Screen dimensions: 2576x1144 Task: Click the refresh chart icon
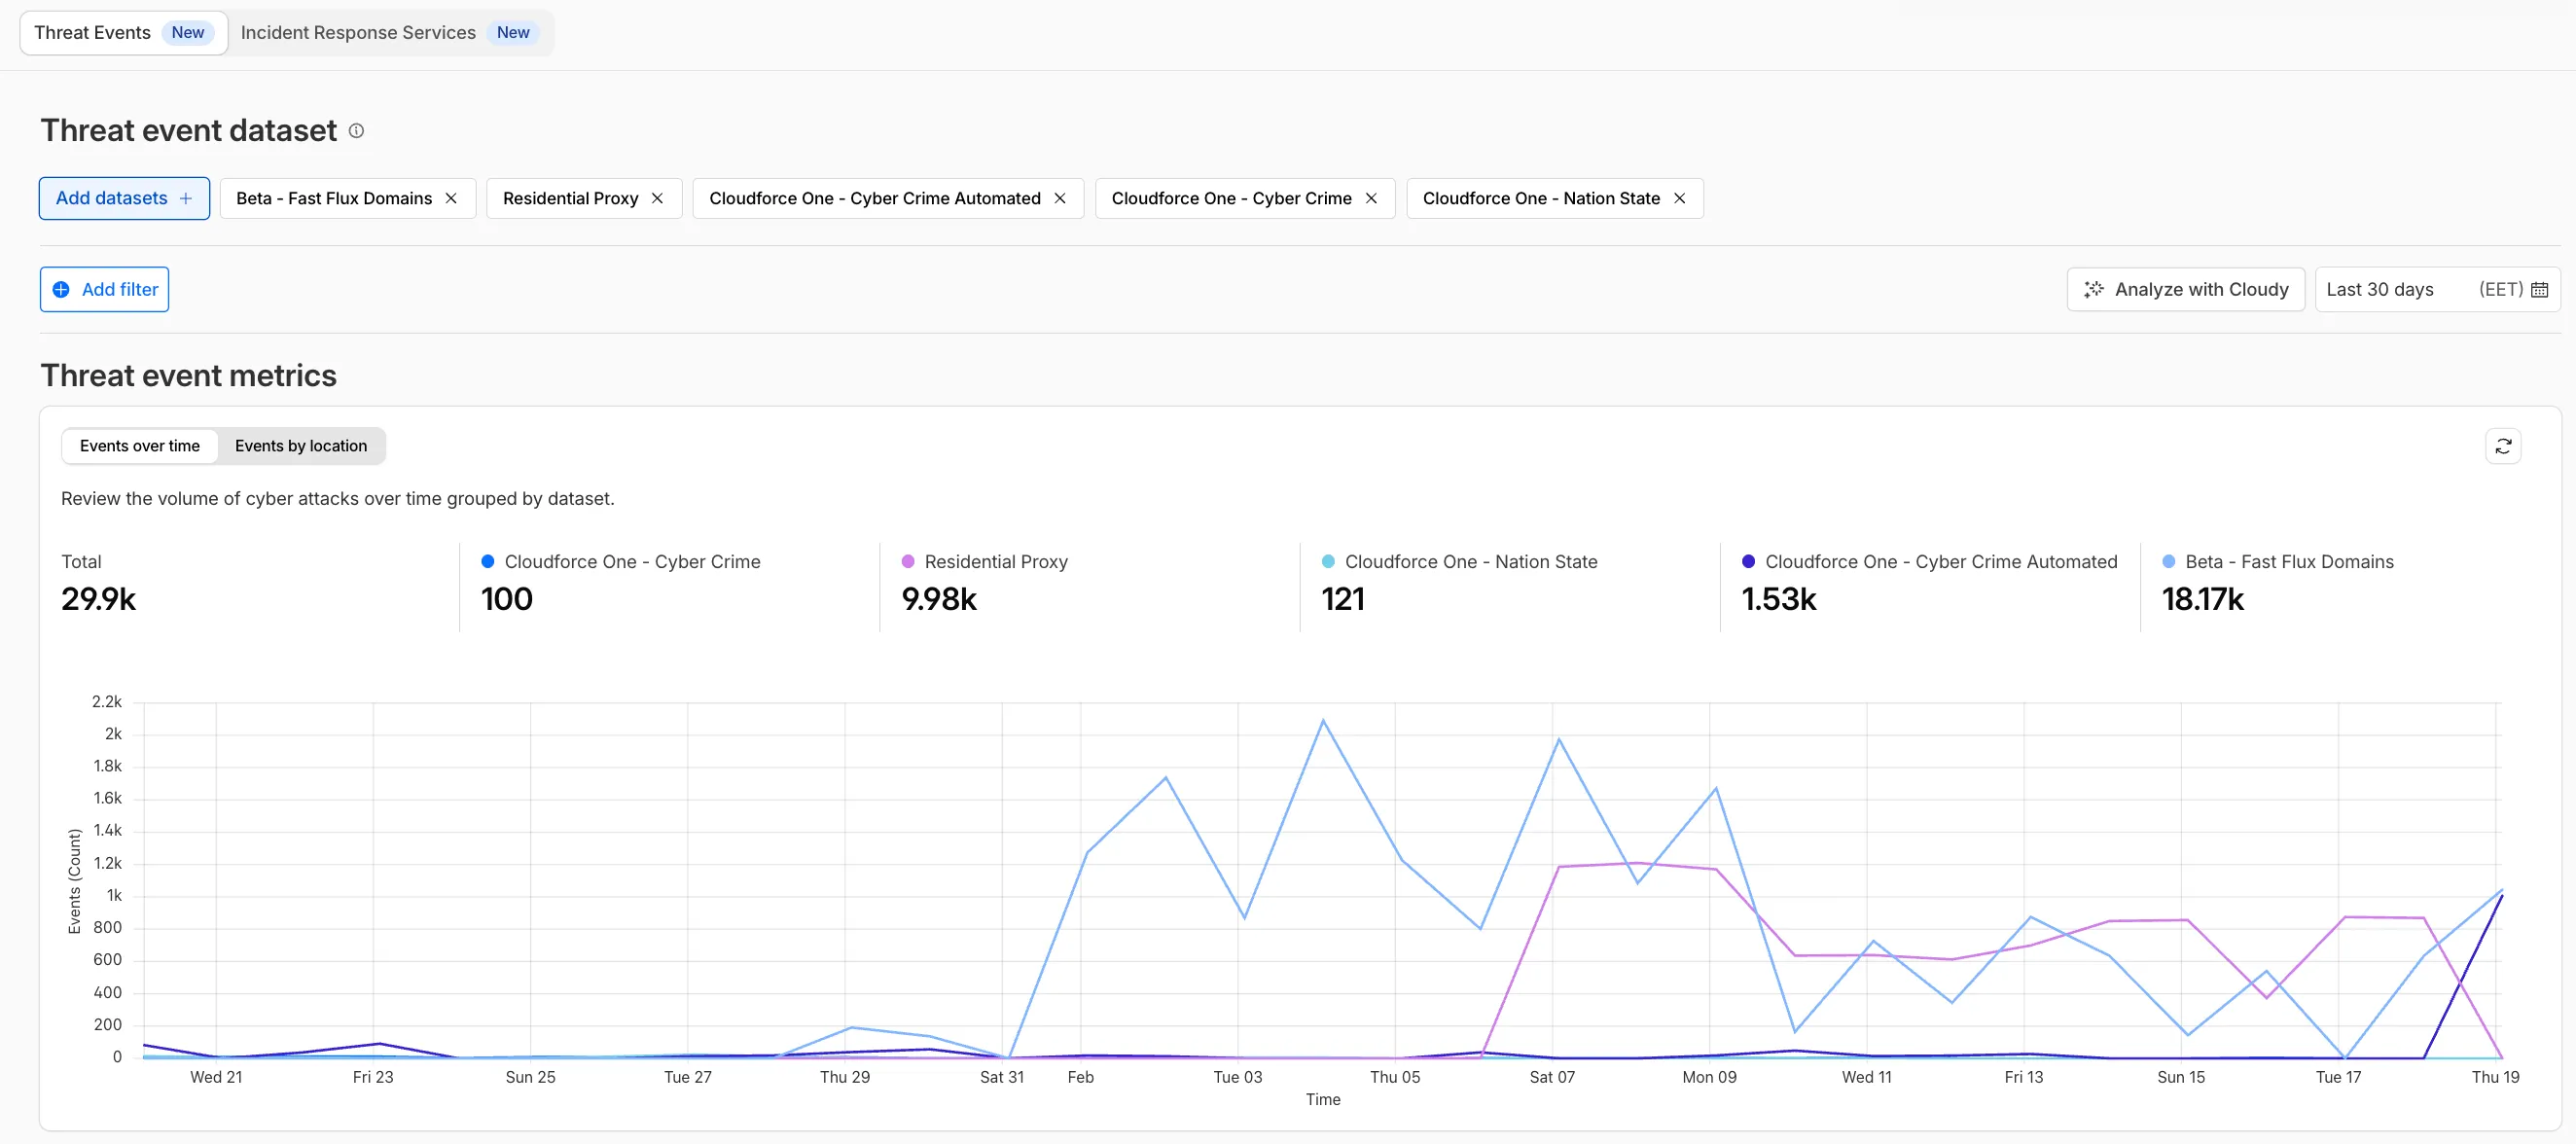(x=2503, y=446)
